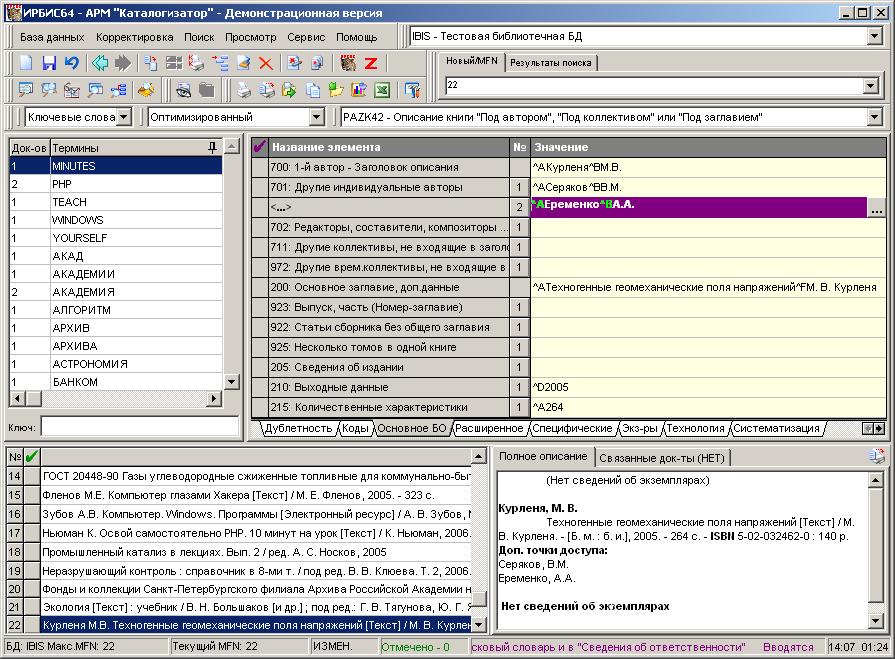Go to previous record with green arrow
The height and width of the screenshot is (659, 895).
(x=100, y=63)
